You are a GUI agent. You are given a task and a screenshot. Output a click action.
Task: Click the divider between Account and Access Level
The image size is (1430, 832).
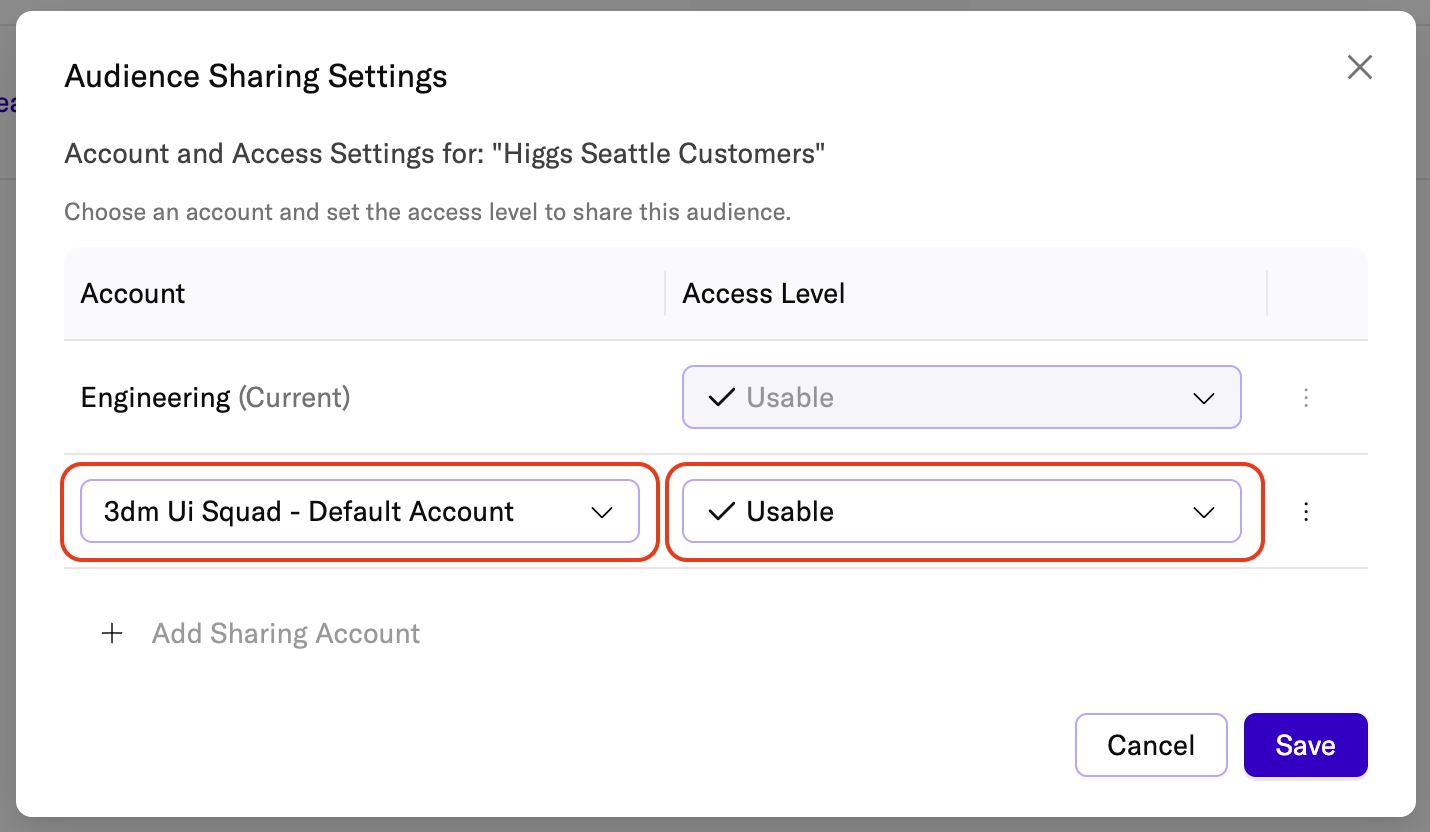coord(665,293)
